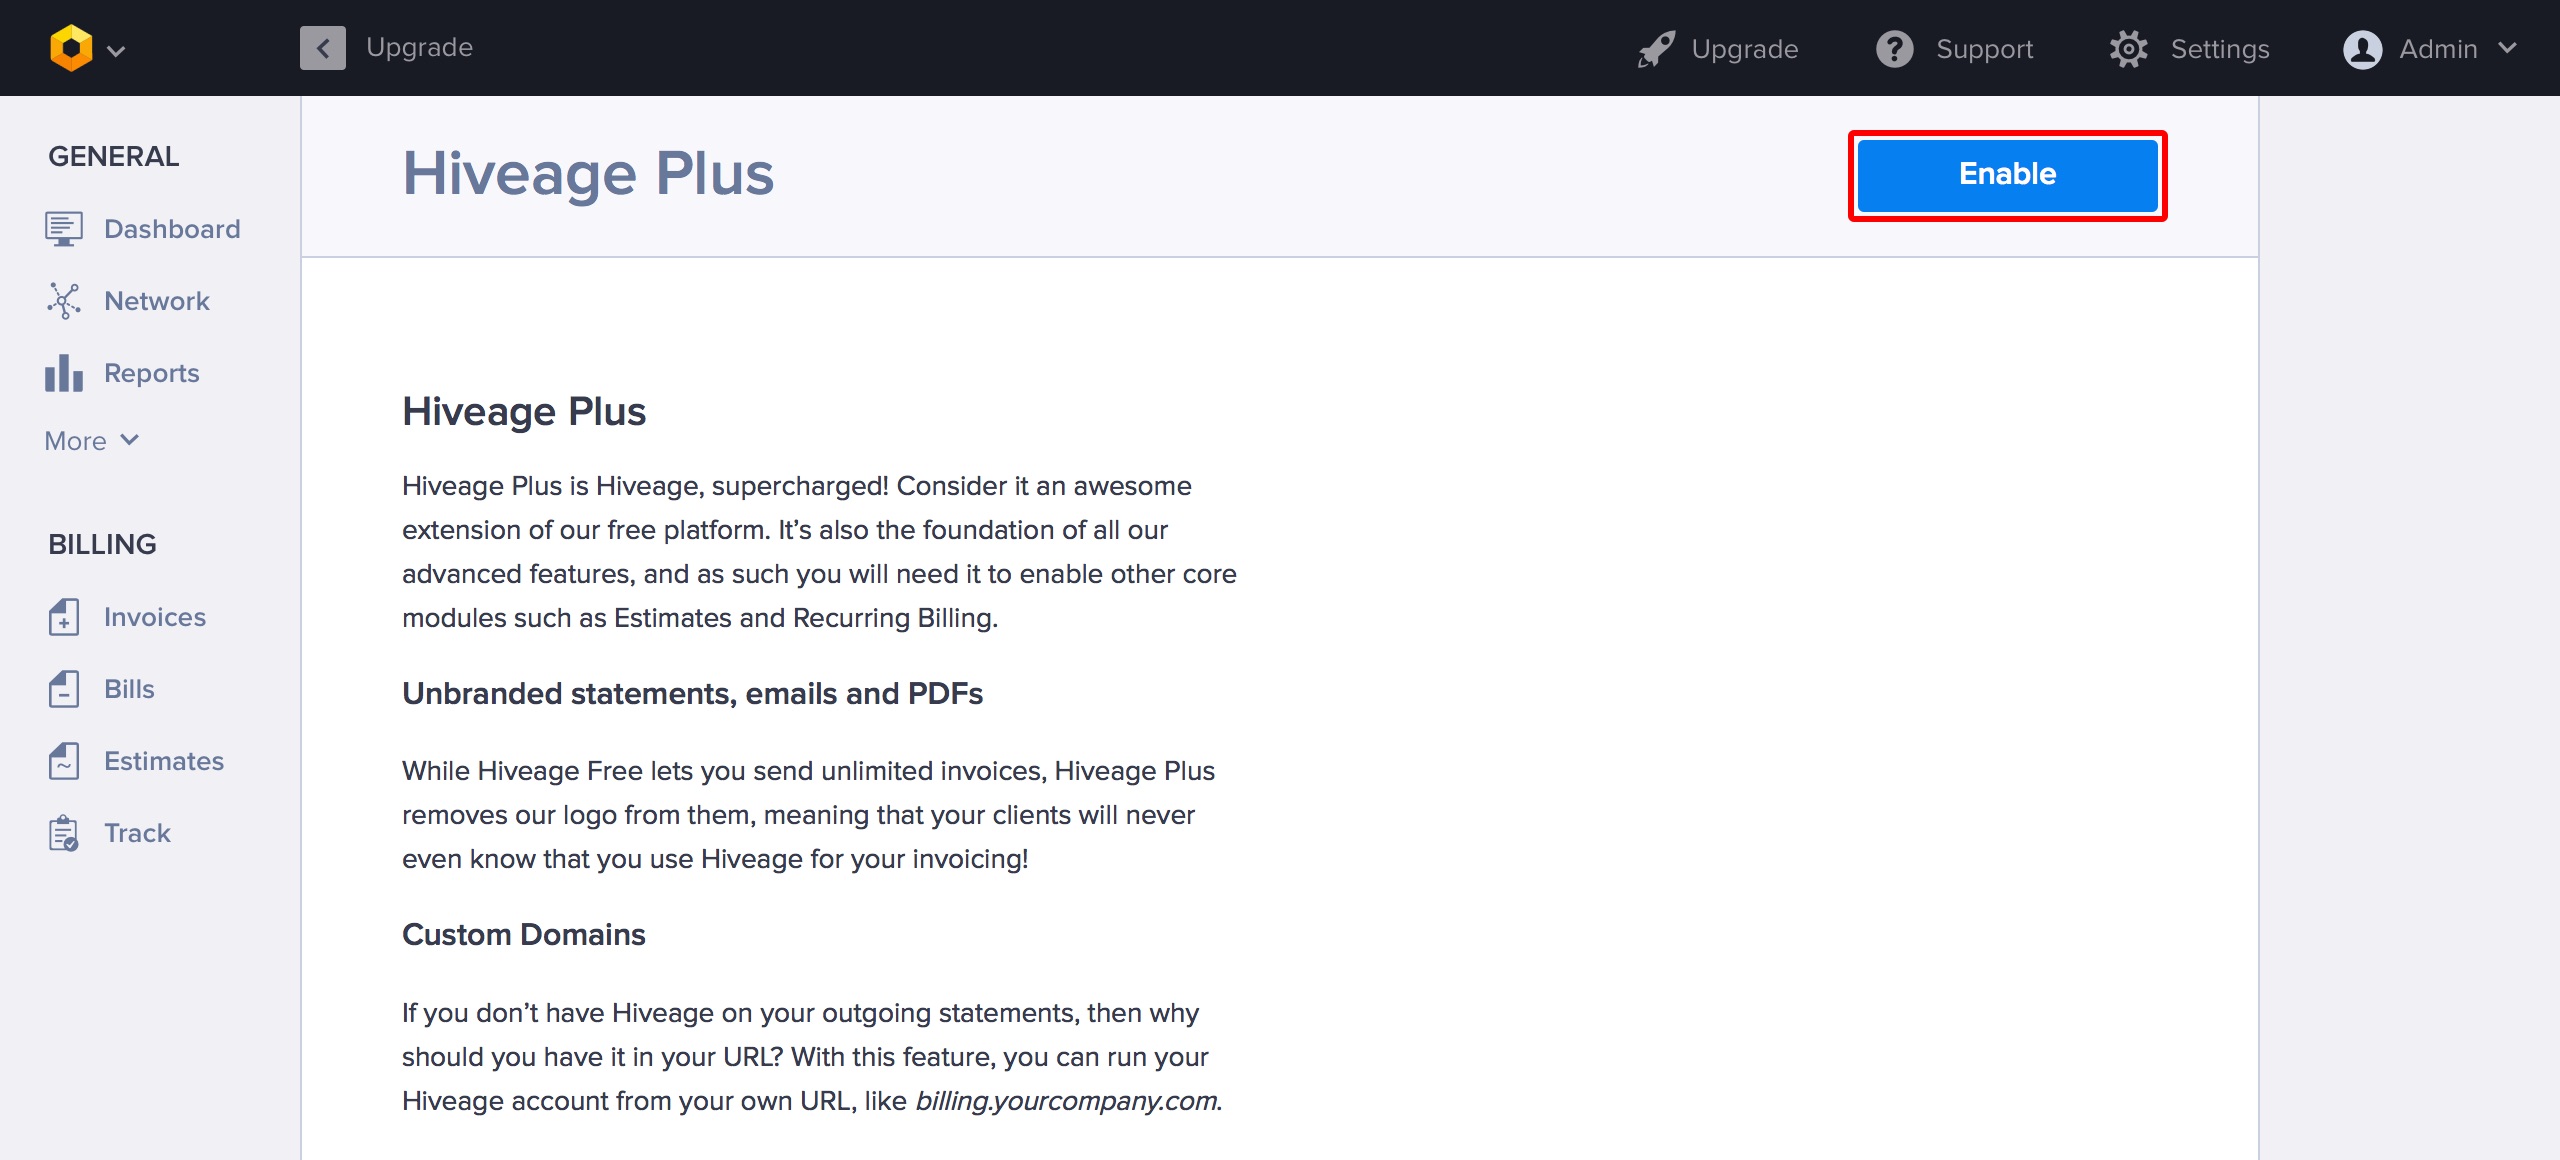Screen dimensions: 2560x1160
Task: Click the Dashboard monitor icon
Action: tap(64, 229)
